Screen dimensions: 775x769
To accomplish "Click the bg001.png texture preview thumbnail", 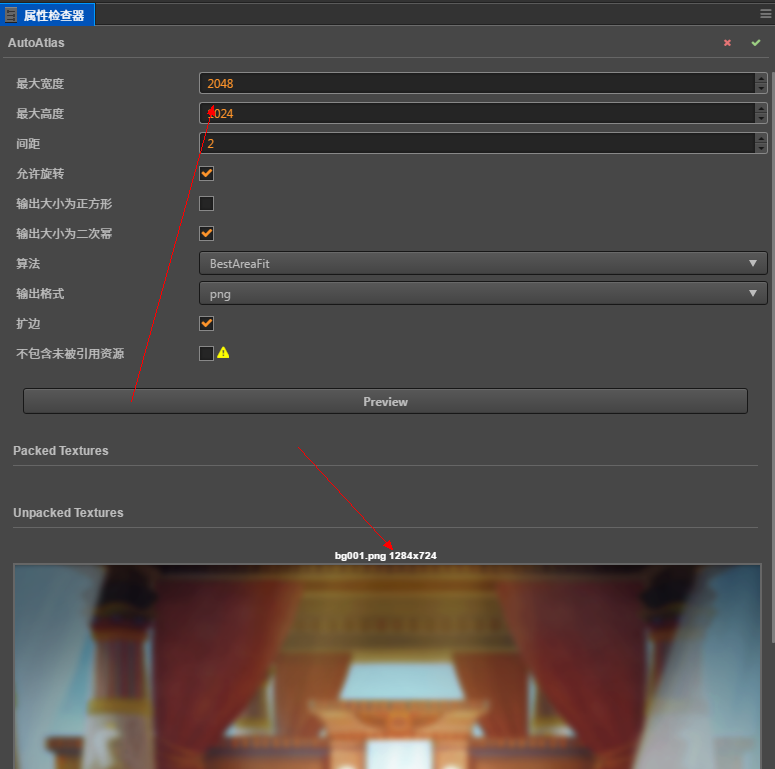I will (x=387, y=666).
